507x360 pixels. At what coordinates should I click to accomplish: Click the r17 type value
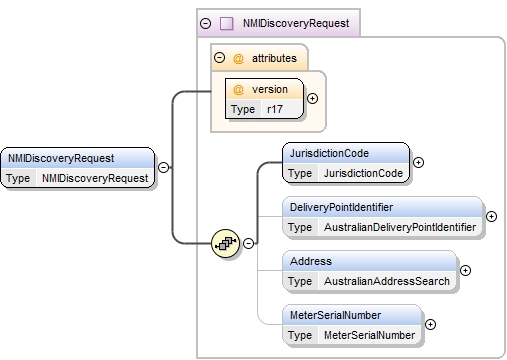[275, 109]
